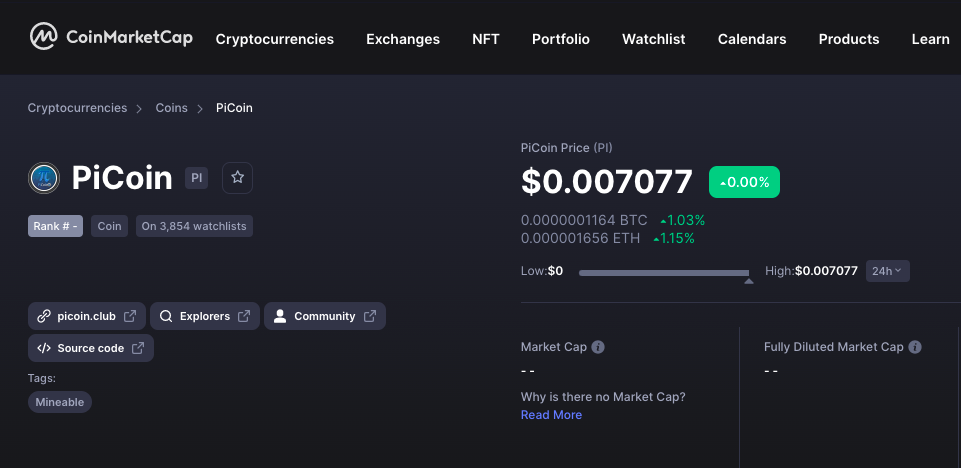Open the Products menu
961x468 pixels.
click(849, 39)
